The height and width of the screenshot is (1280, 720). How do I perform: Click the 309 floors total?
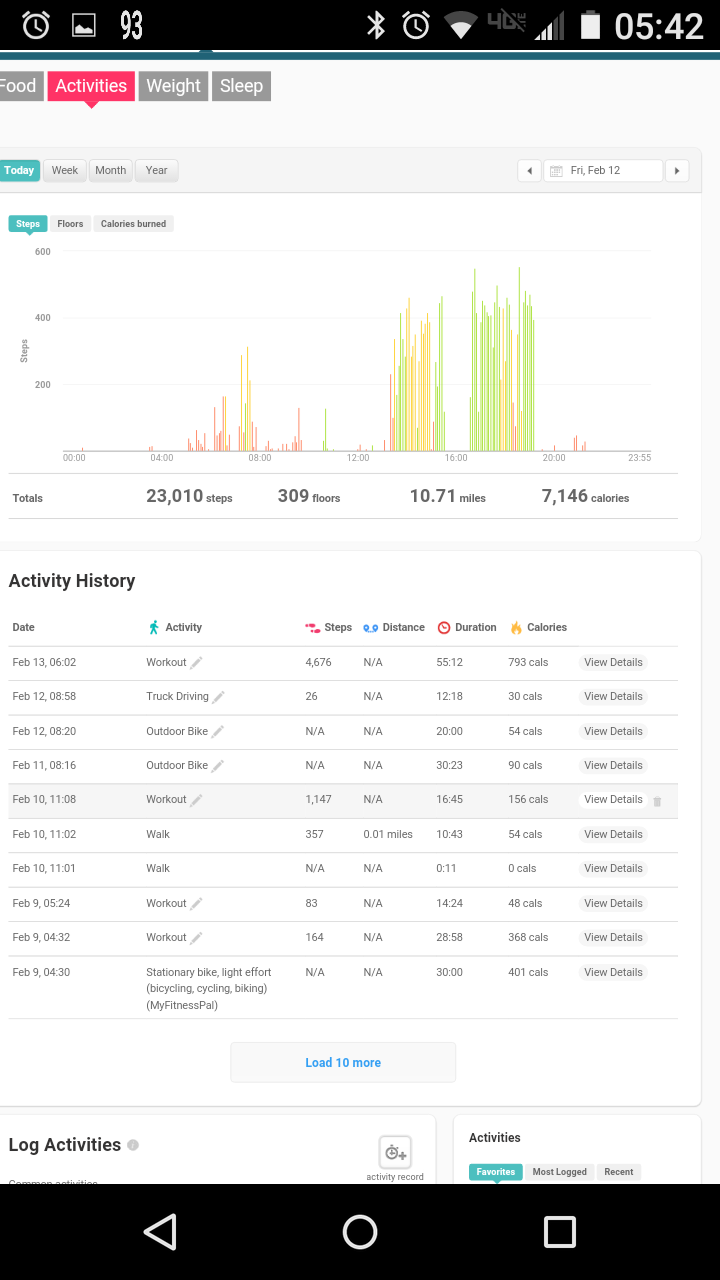pos(309,496)
